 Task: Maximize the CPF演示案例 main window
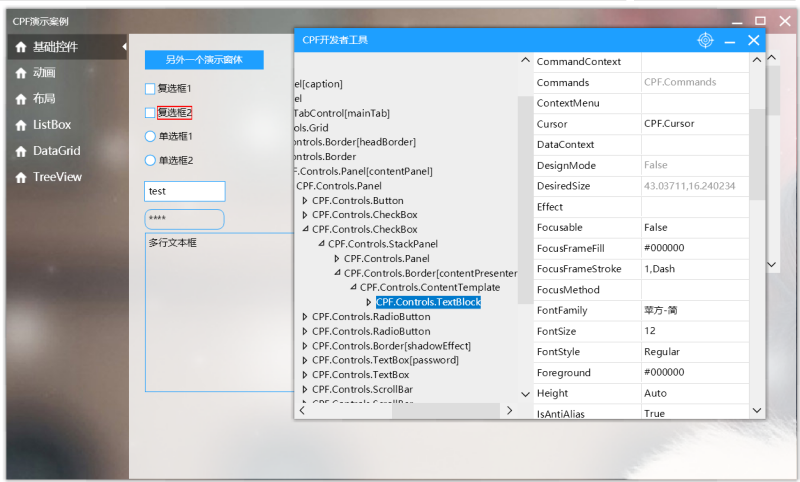tap(760, 21)
